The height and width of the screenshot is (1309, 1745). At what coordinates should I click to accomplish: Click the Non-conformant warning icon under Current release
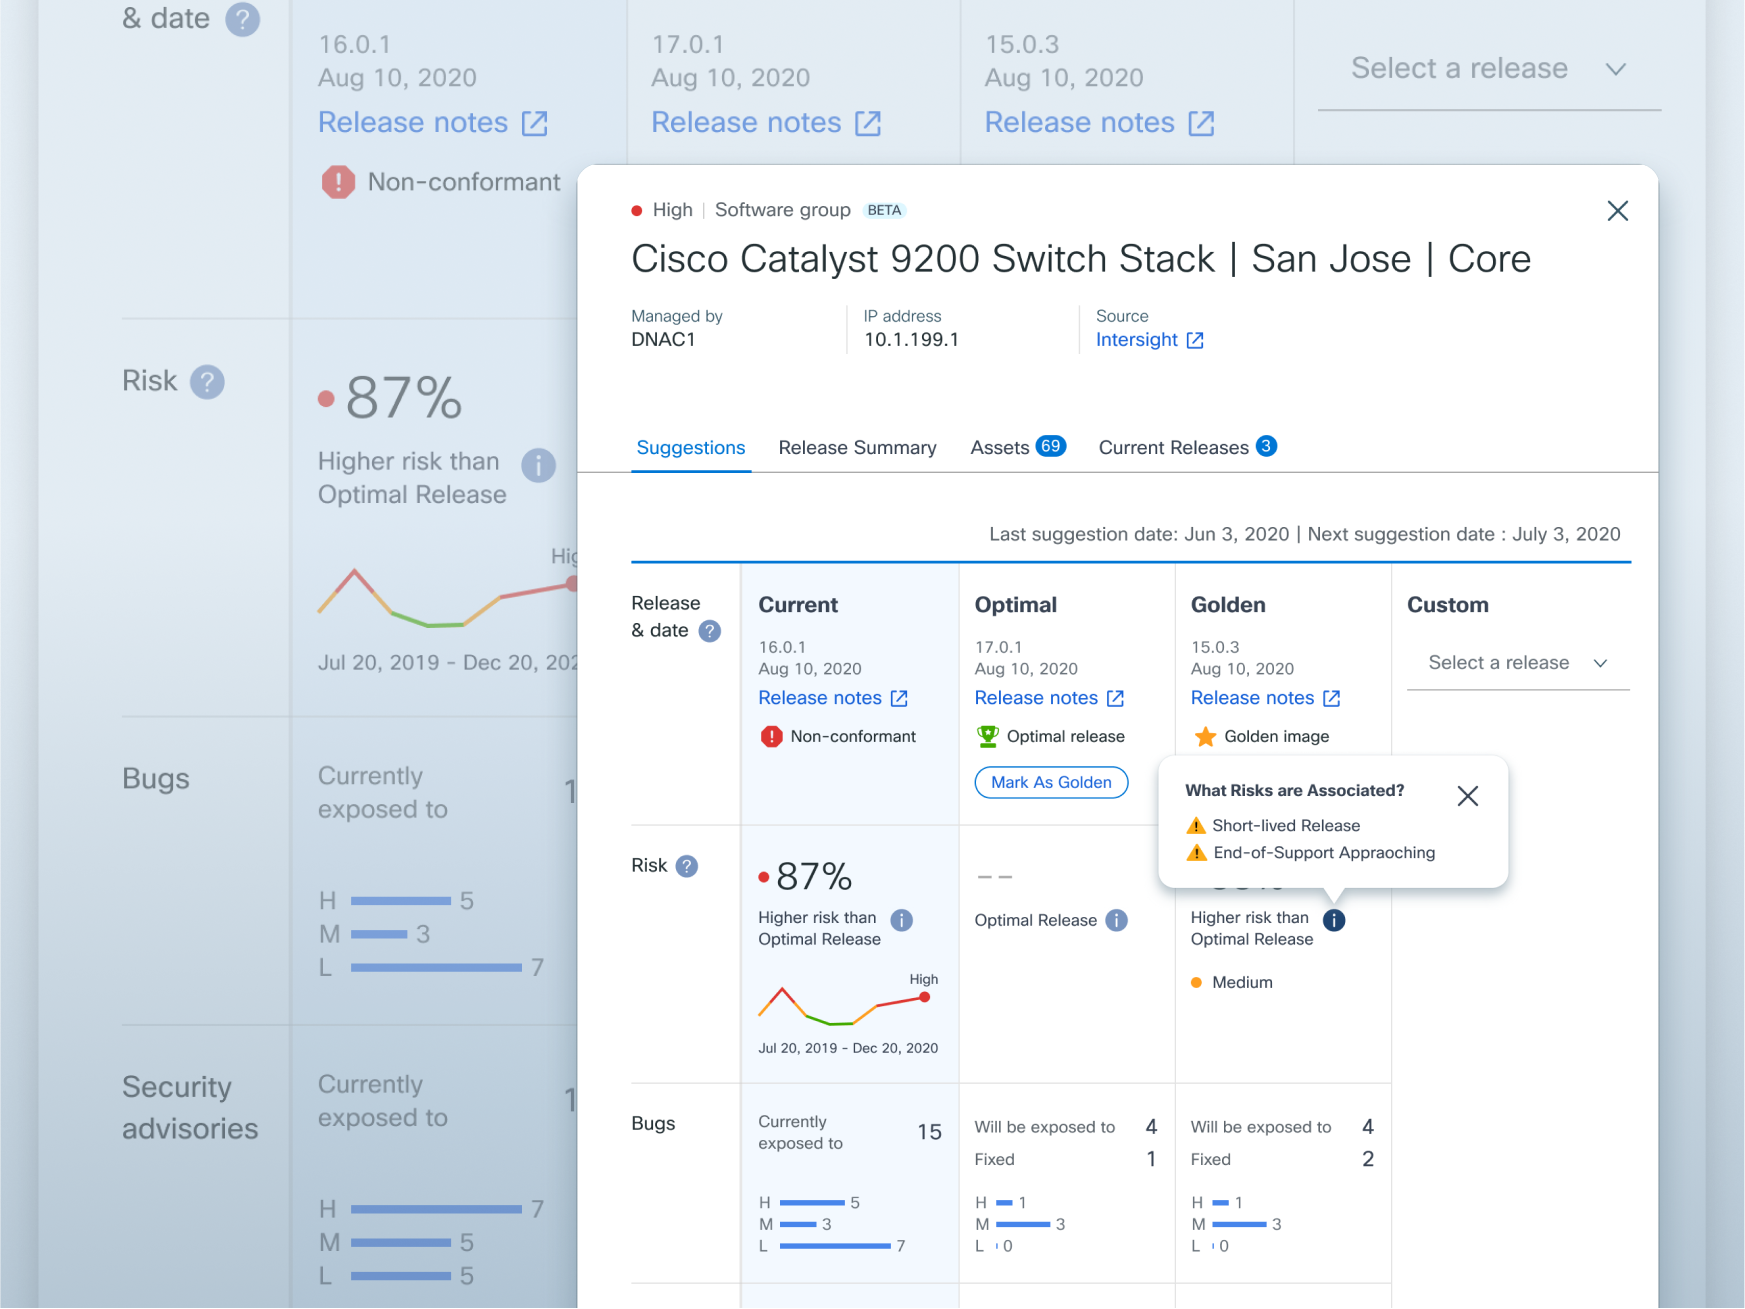[x=770, y=736]
